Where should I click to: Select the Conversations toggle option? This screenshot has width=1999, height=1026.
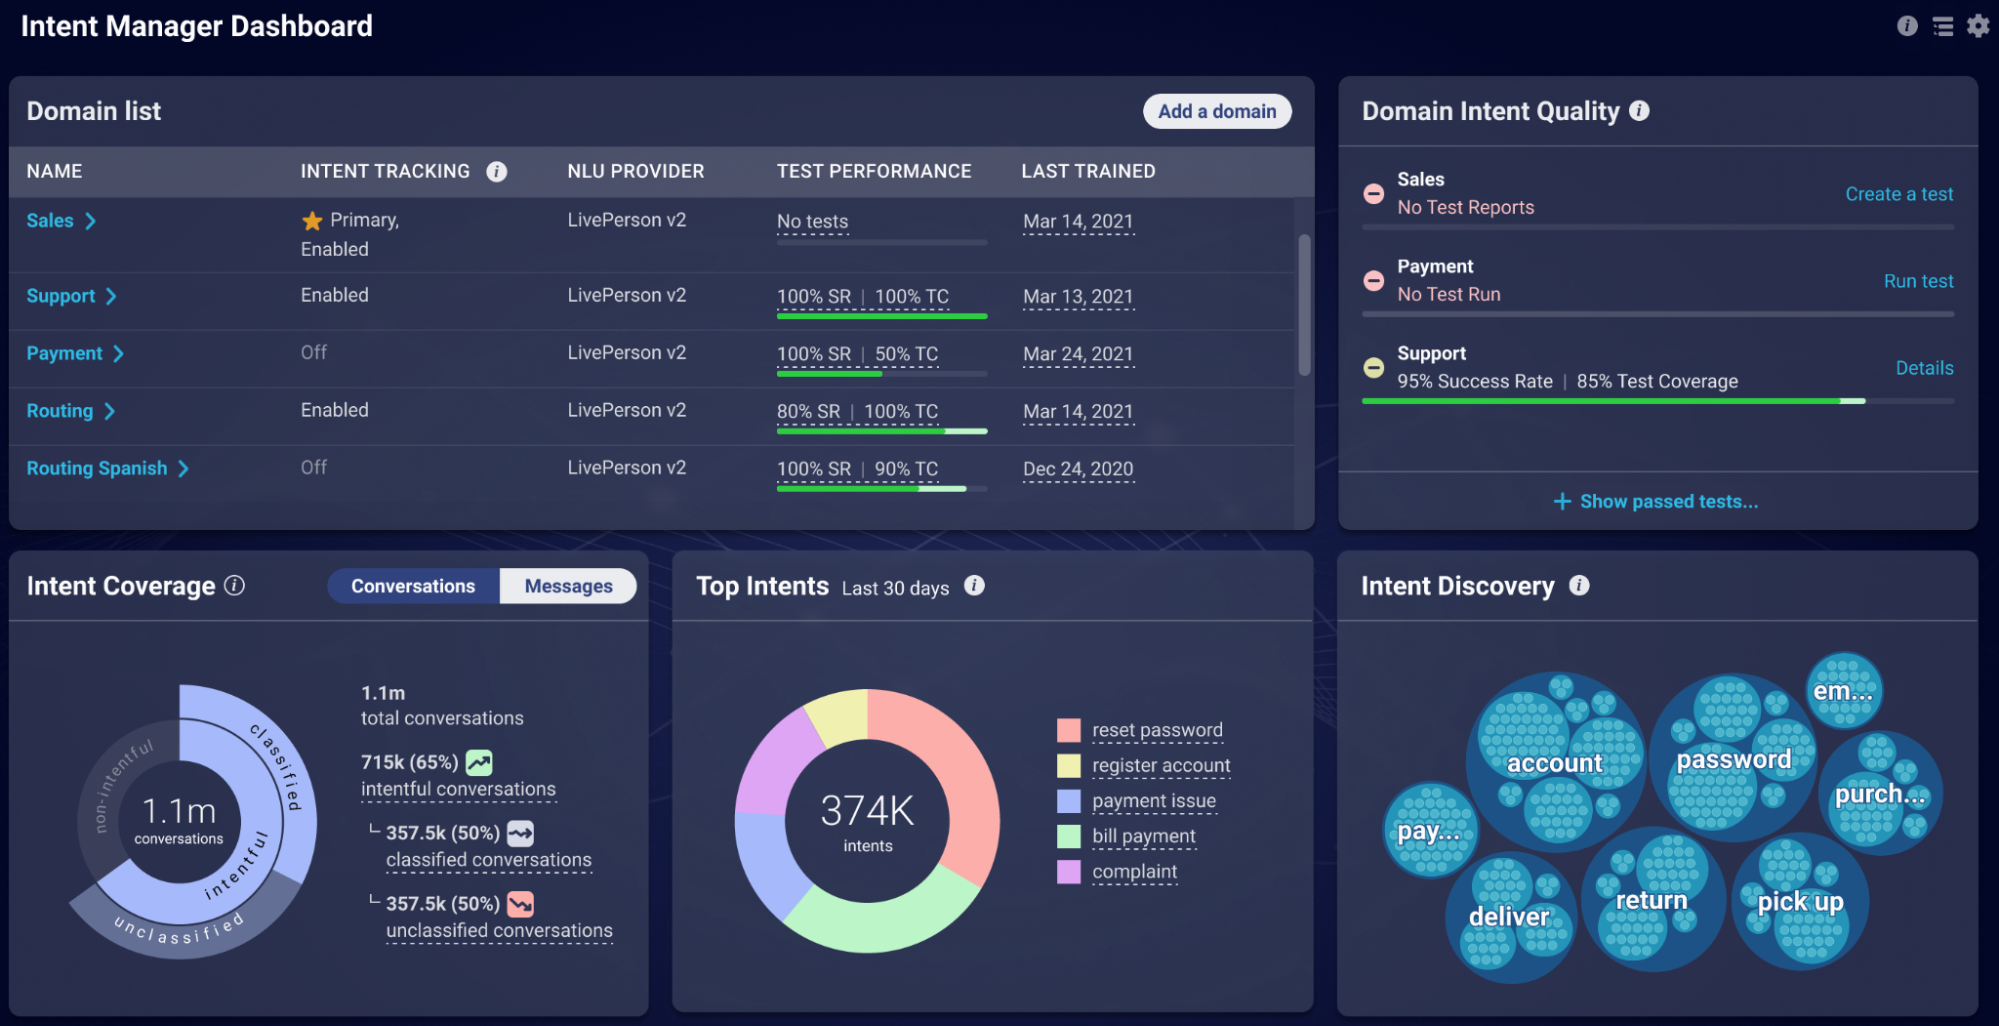413,586
